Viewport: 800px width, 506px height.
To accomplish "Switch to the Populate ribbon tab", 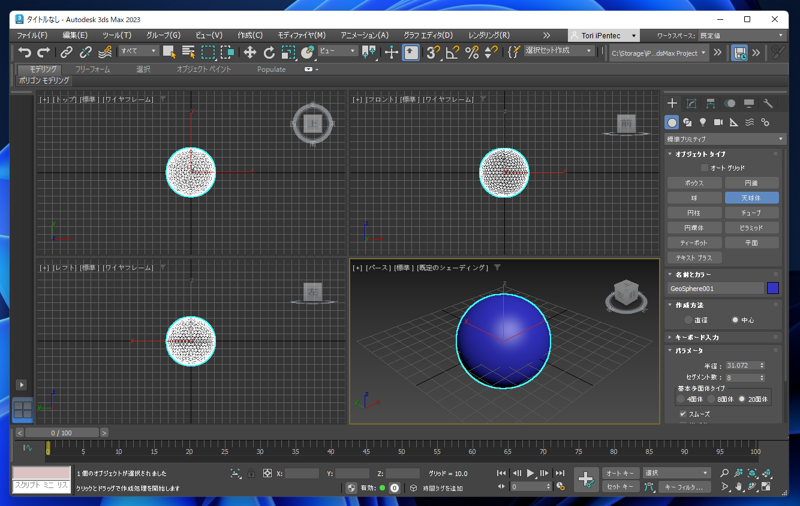I will [271, 69].
